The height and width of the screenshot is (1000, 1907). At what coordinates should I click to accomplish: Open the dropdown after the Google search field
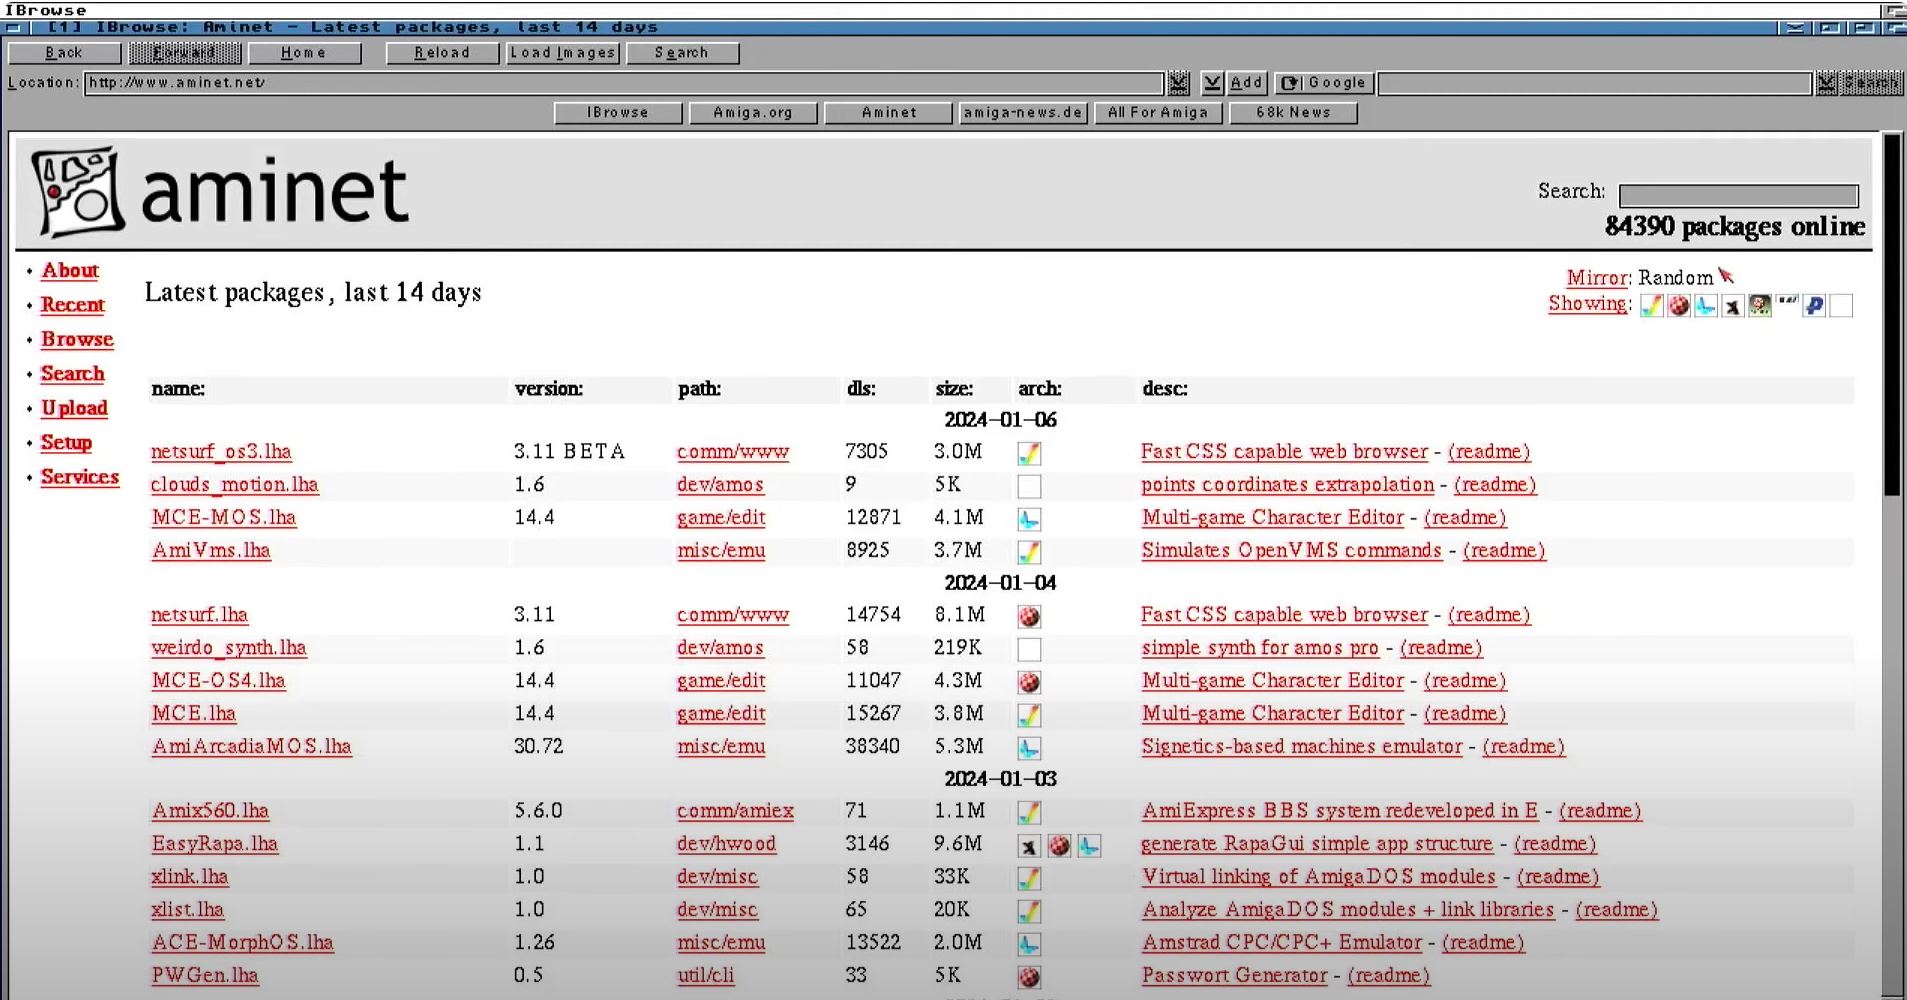(1826, 83)
